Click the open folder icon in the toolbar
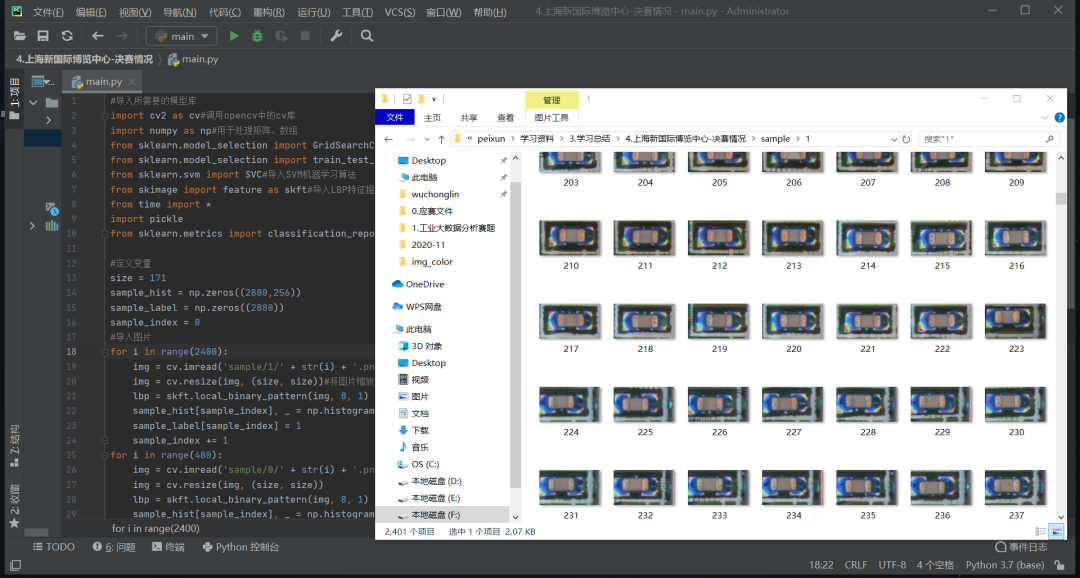This screenshot has width=1080, height=578. [x=19, y=36]
